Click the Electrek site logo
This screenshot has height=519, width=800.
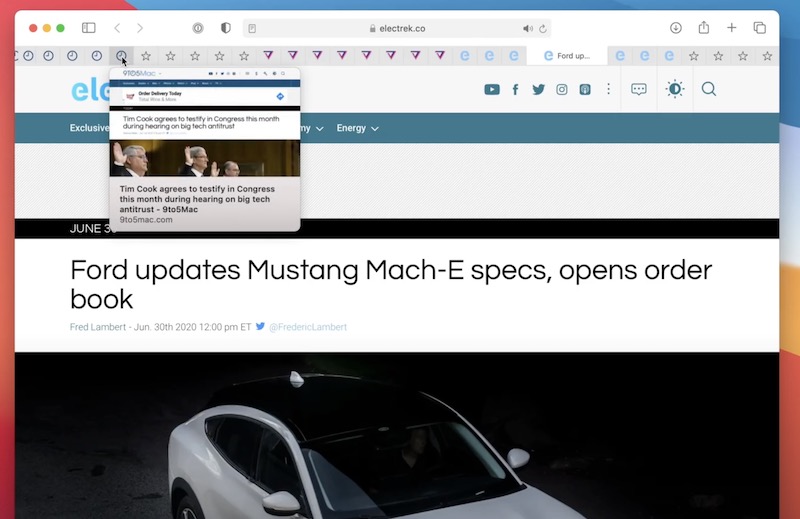click(x=91, y=90)
